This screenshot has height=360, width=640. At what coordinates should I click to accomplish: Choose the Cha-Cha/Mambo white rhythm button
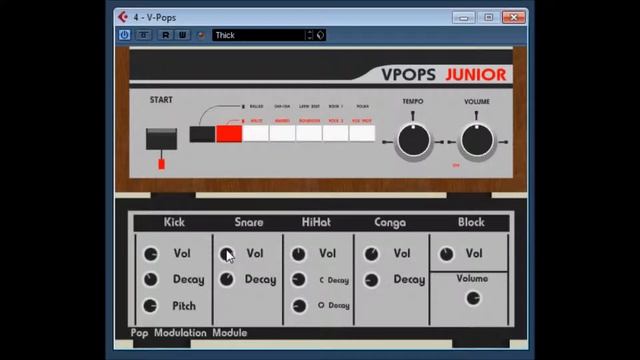point(282,133)
